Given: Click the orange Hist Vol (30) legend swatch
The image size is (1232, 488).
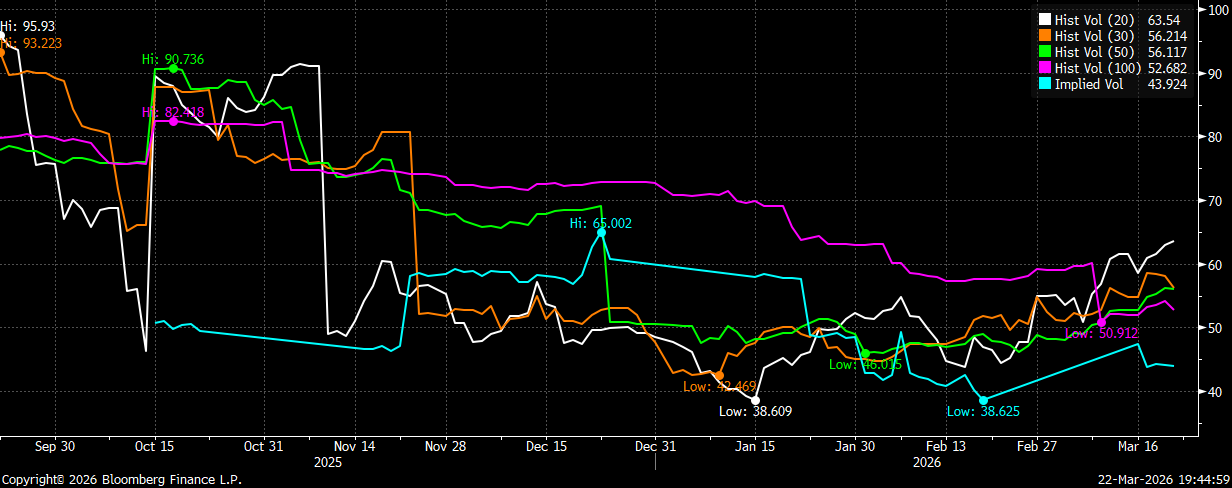Looking at the screenshot, I should 1045,35.
